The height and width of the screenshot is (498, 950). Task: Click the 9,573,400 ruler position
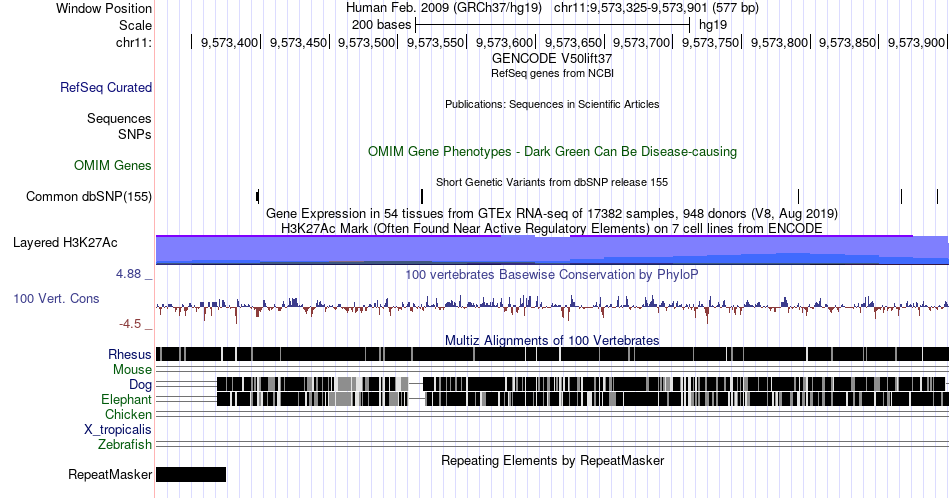(229, 42)
